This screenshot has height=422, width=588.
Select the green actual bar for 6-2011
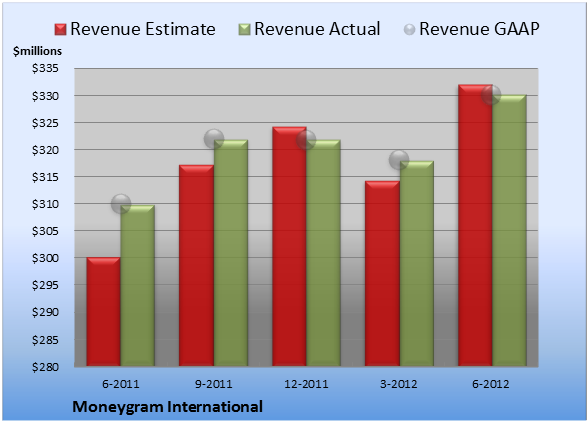(138, 285)
